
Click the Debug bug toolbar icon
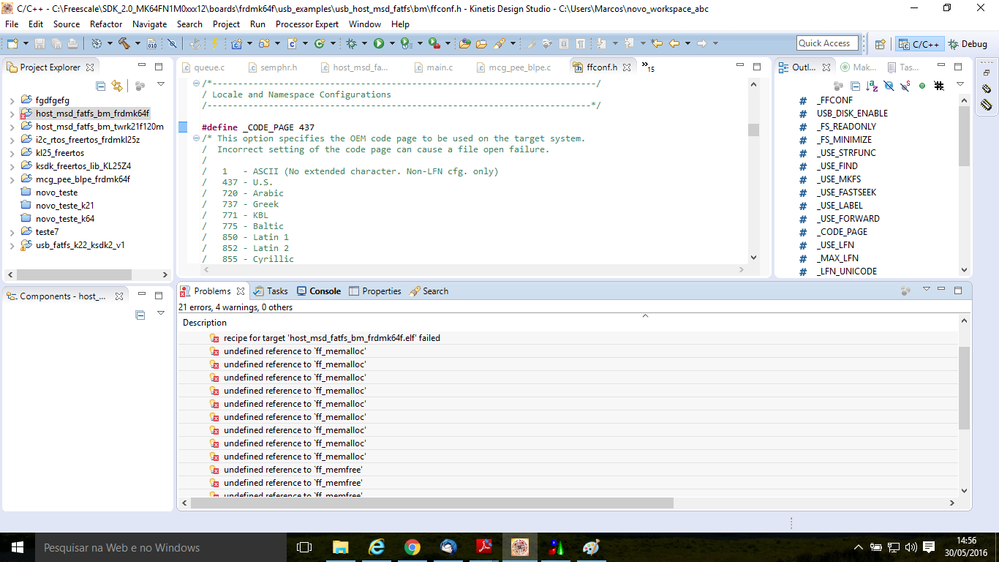point(351,43)
